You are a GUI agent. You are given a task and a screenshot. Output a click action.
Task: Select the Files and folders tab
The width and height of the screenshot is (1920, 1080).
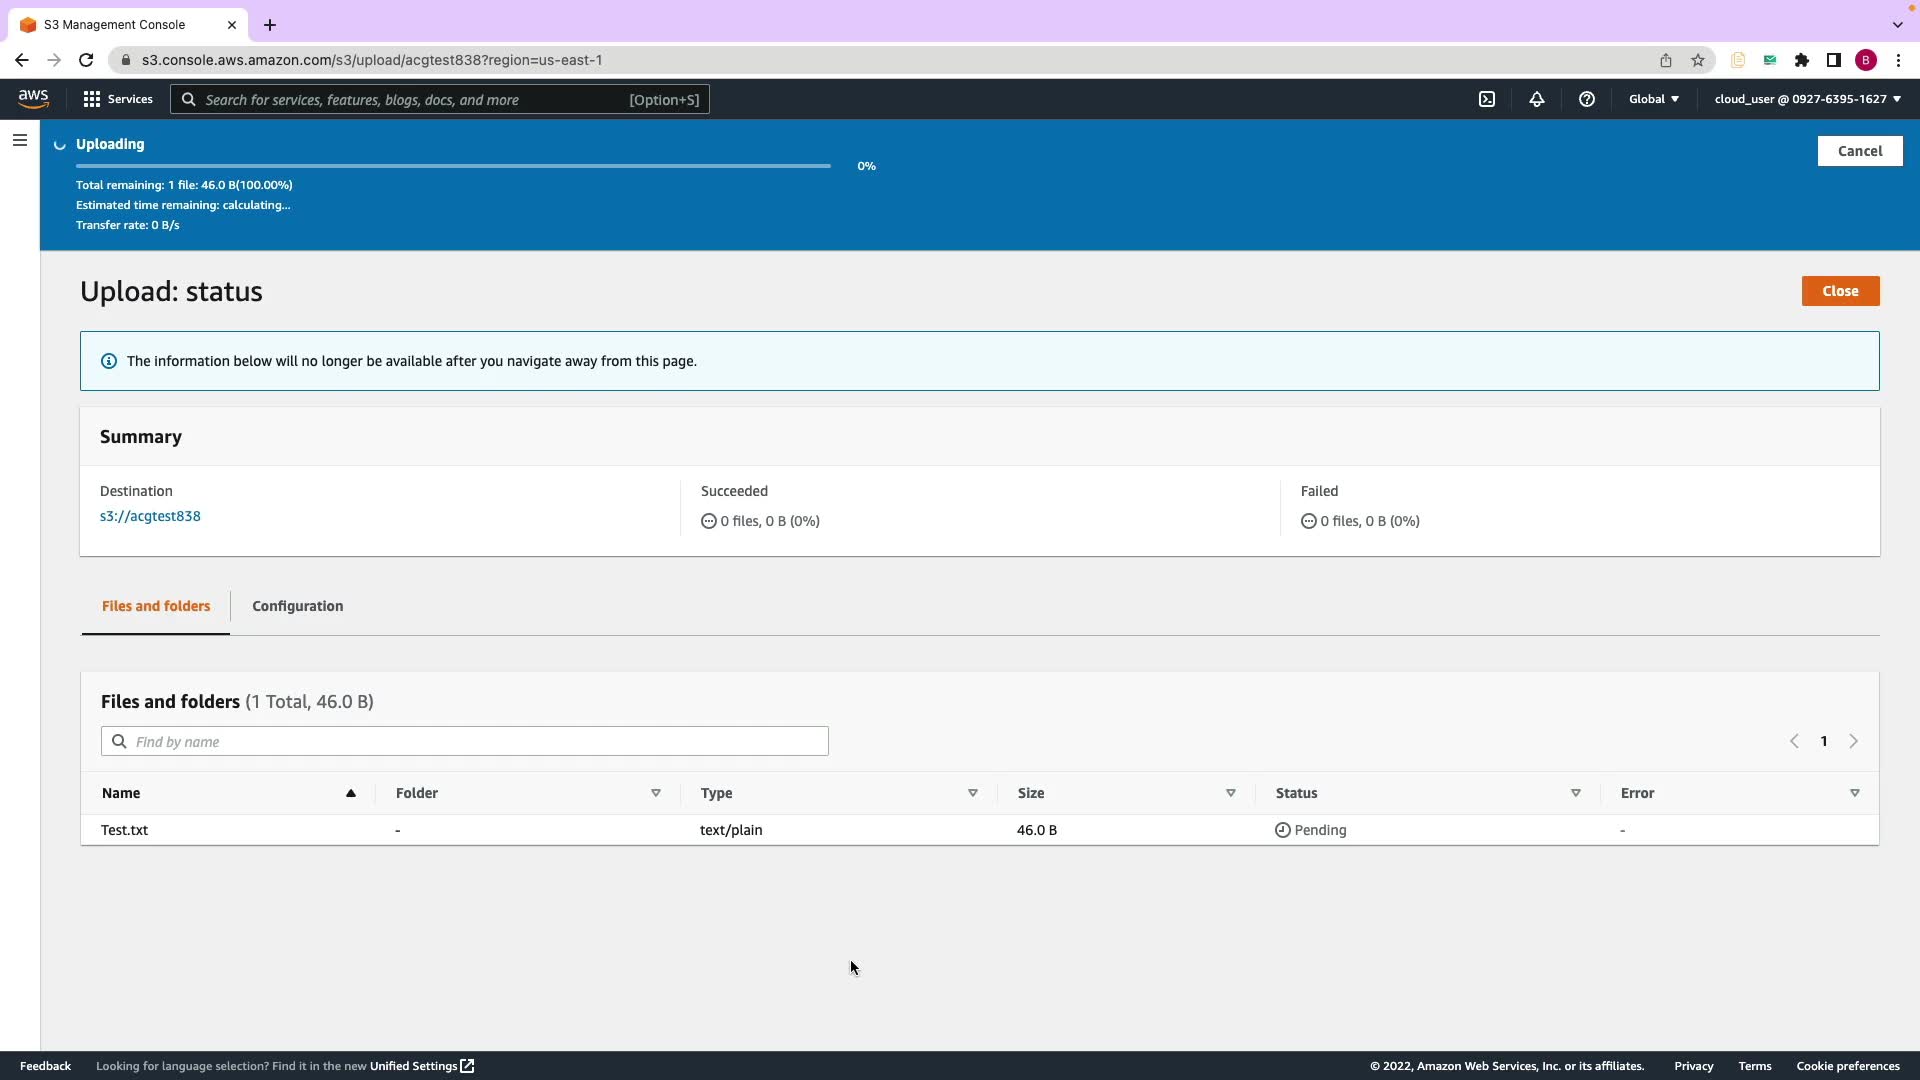(x=156, y=606)
